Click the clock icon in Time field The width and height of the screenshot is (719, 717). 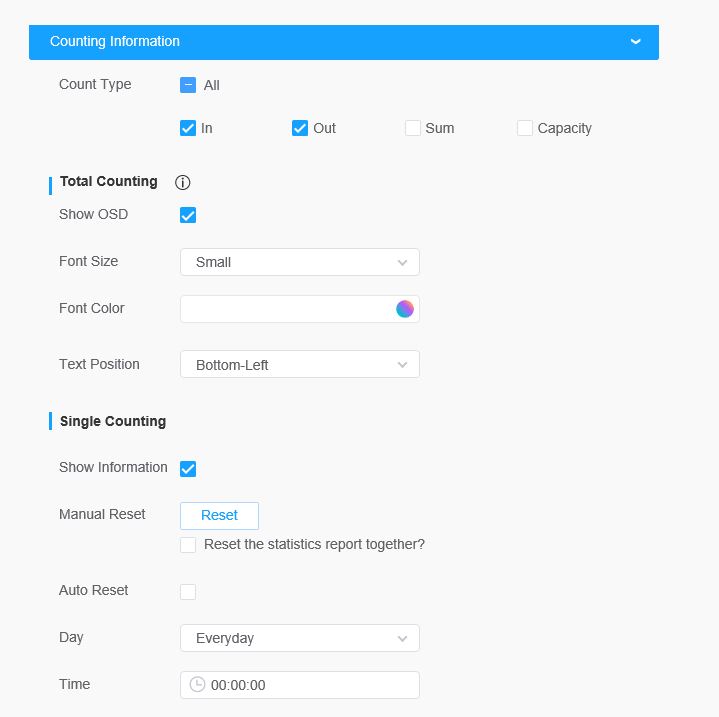coord(198,685)
